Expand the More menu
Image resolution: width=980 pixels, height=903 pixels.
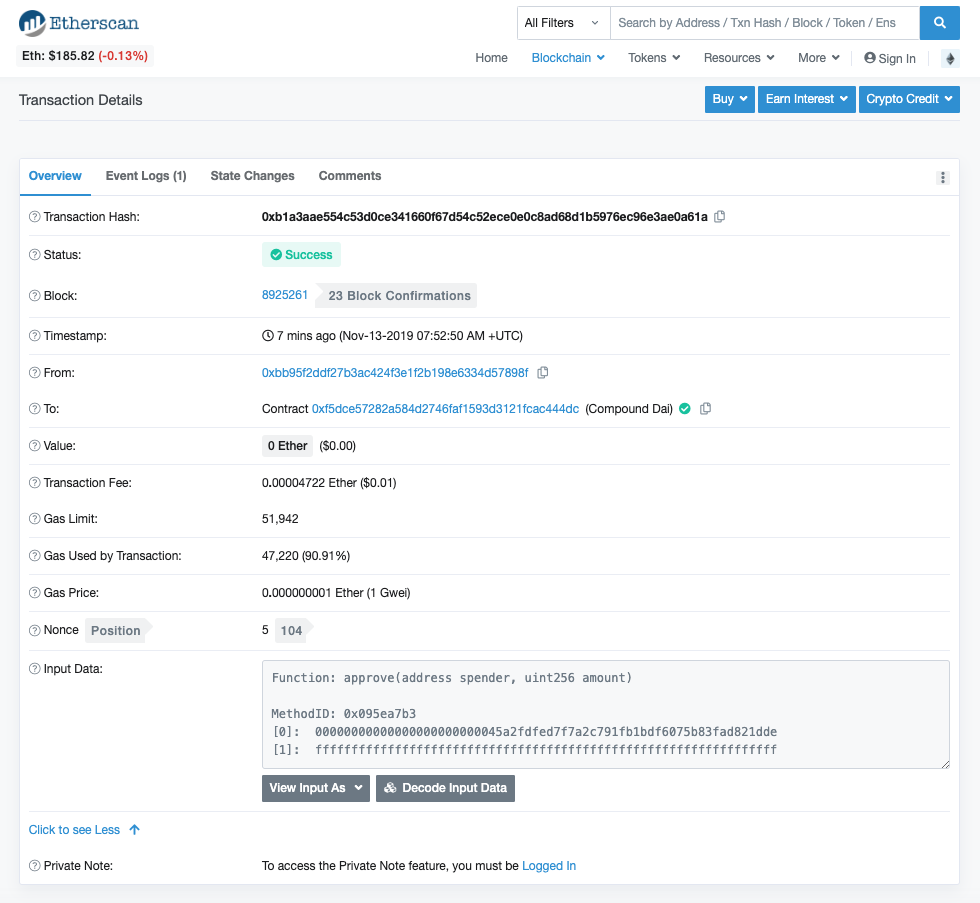pyautogui.click(x=818, y=58)
